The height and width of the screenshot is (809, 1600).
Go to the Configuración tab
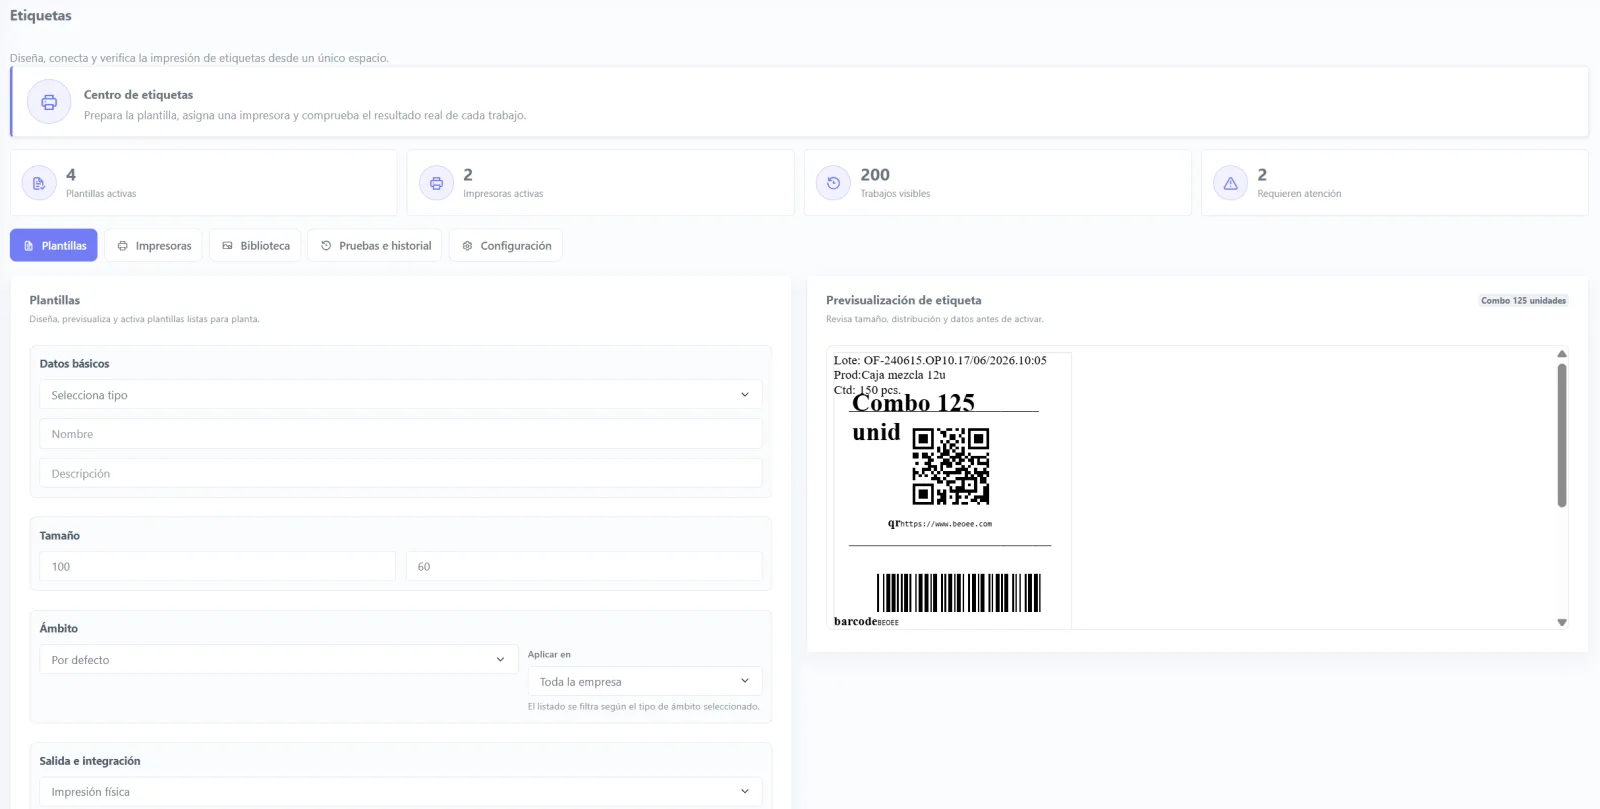[506, 246]
